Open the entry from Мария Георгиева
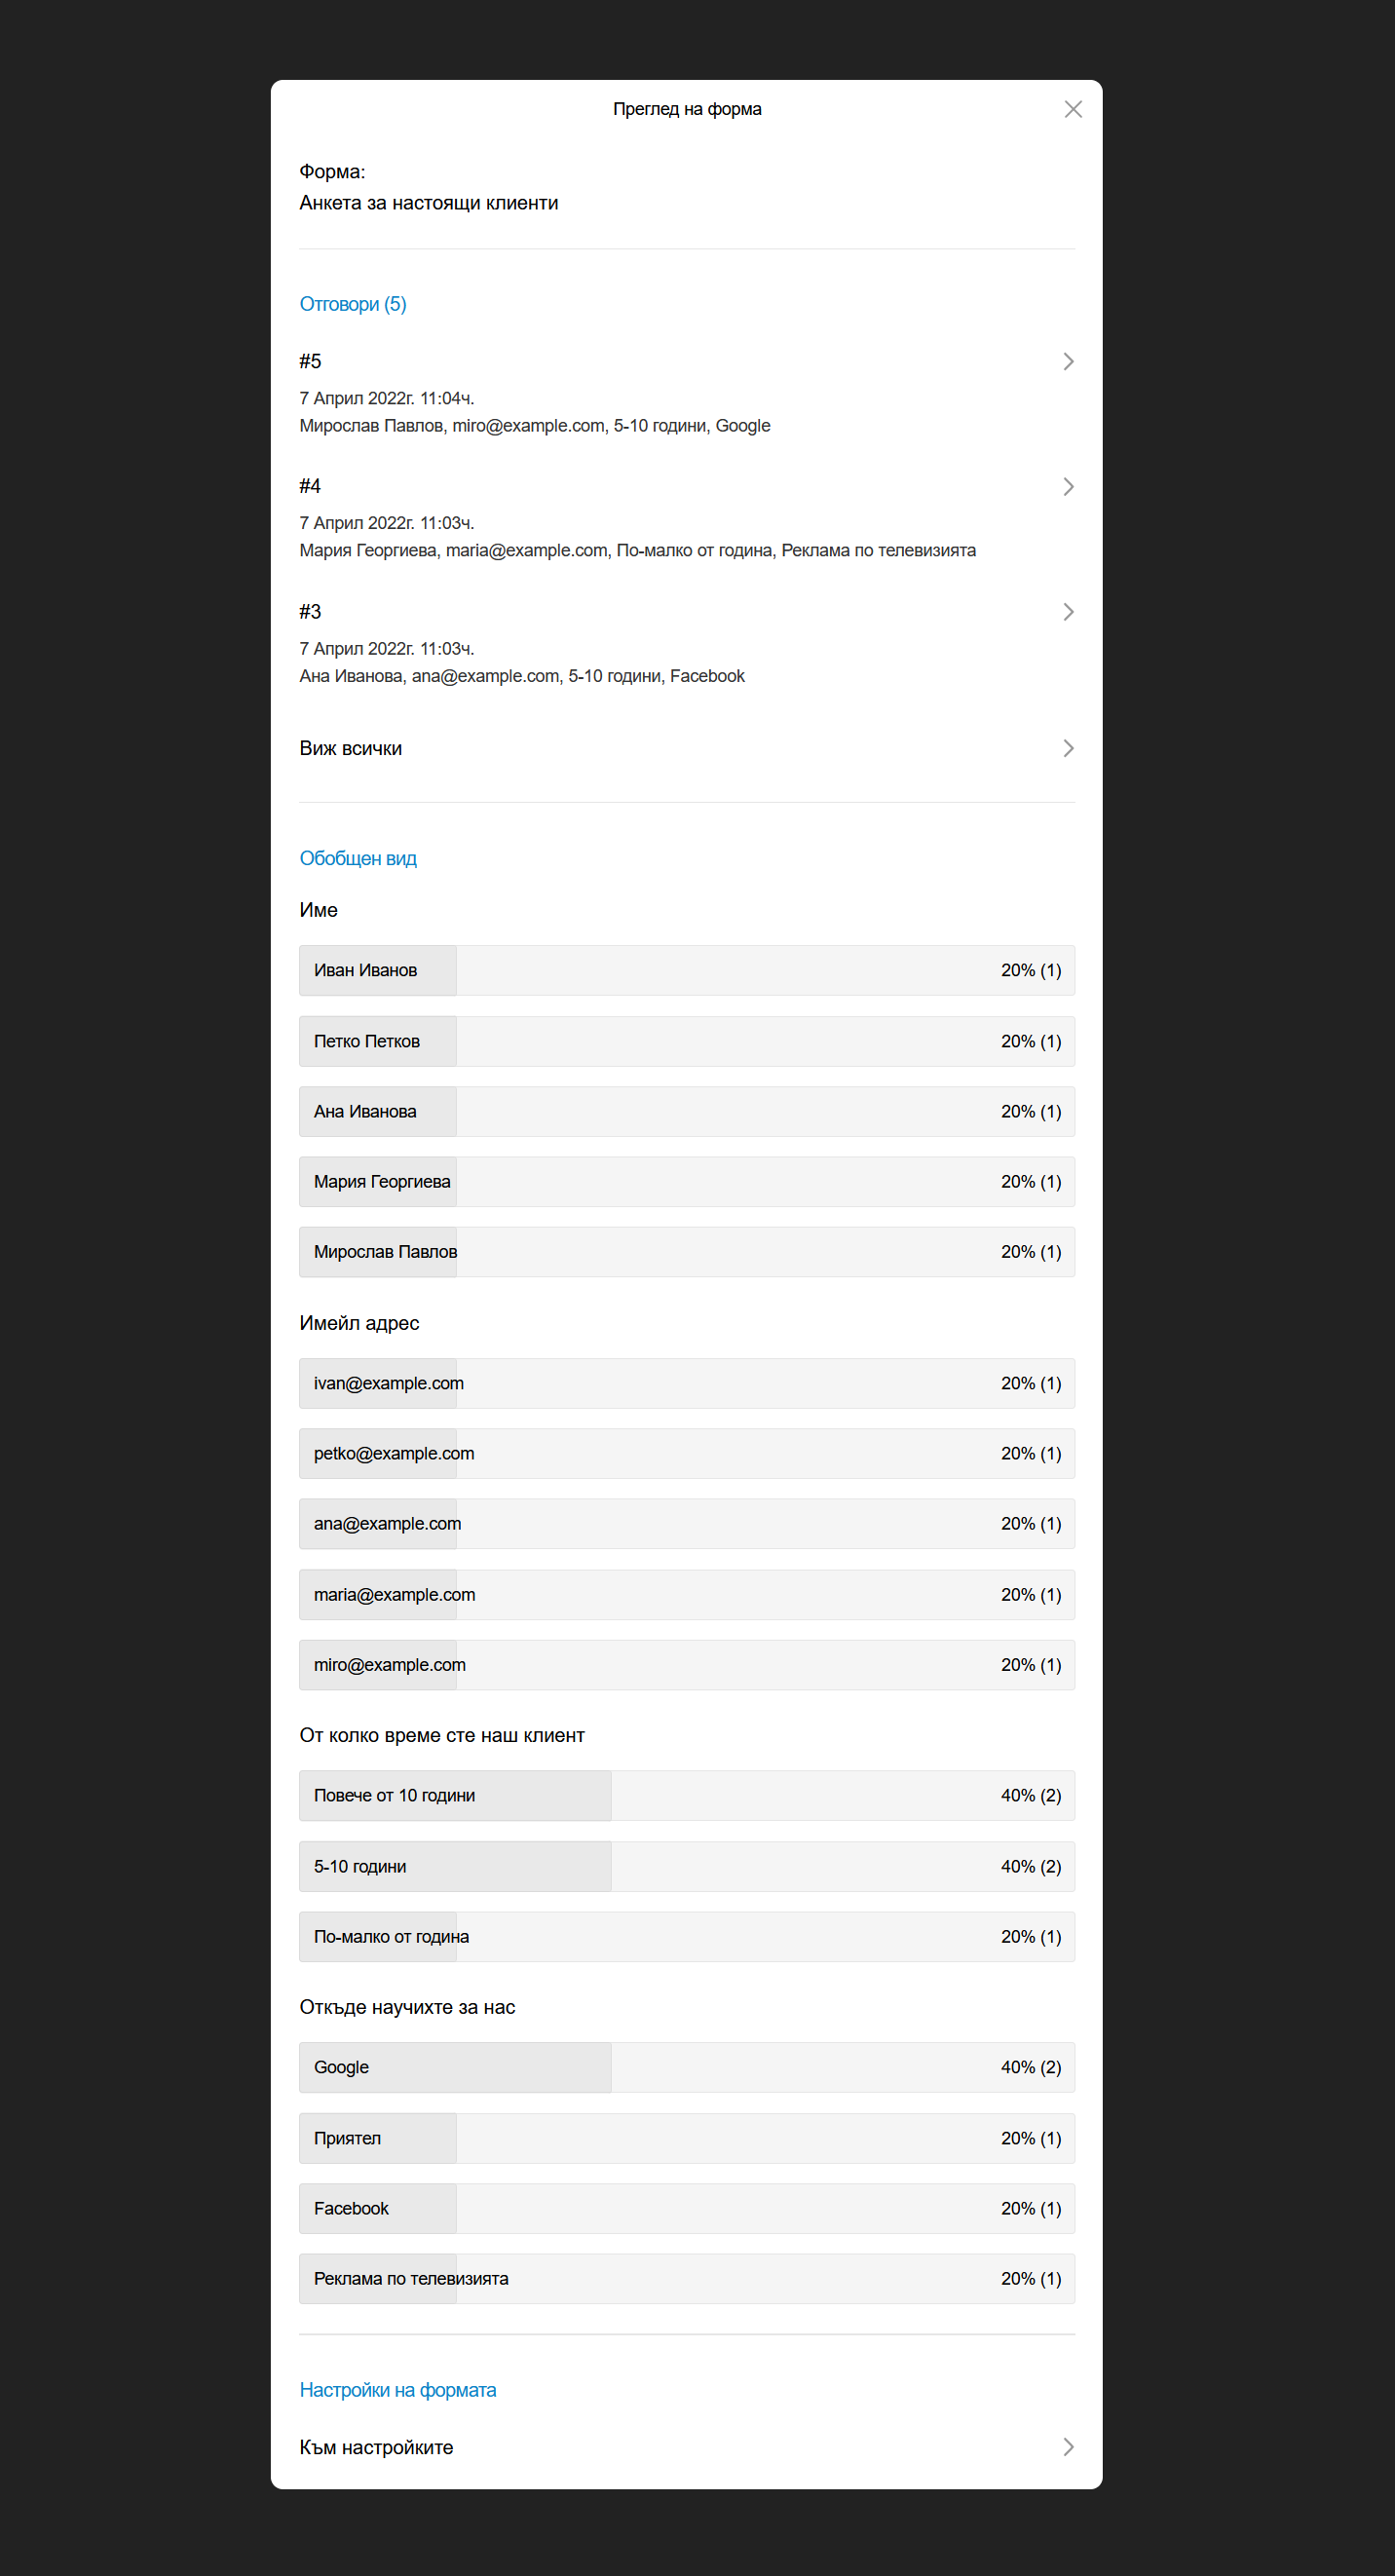The width and height of the screenshot is (1395, 2576). tap(687, 518)
